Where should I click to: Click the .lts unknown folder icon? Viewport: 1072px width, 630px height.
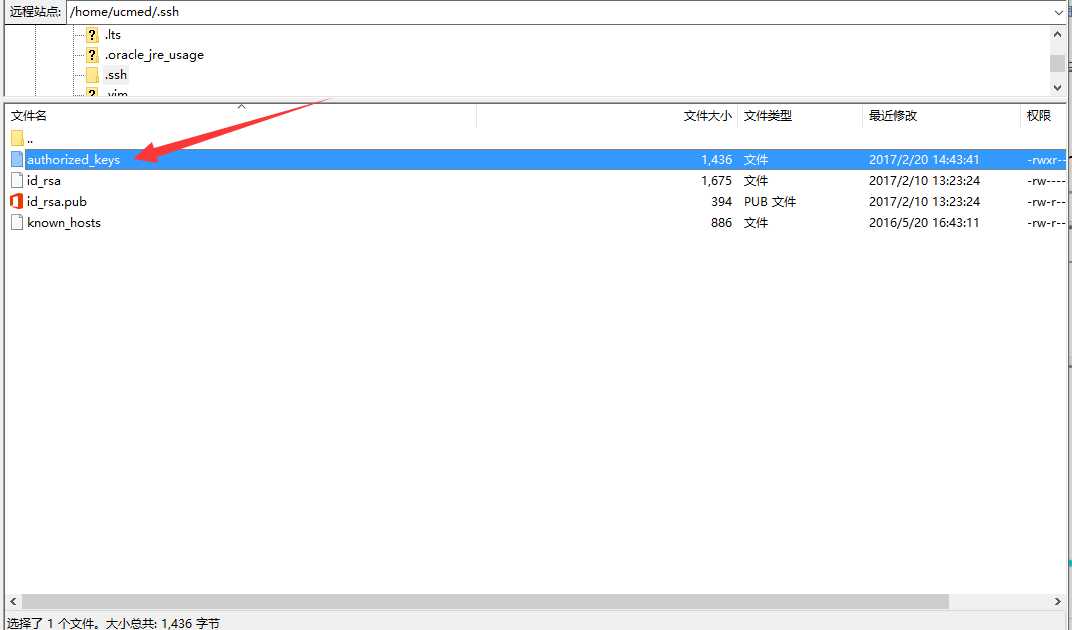click(x=92, y=34)
